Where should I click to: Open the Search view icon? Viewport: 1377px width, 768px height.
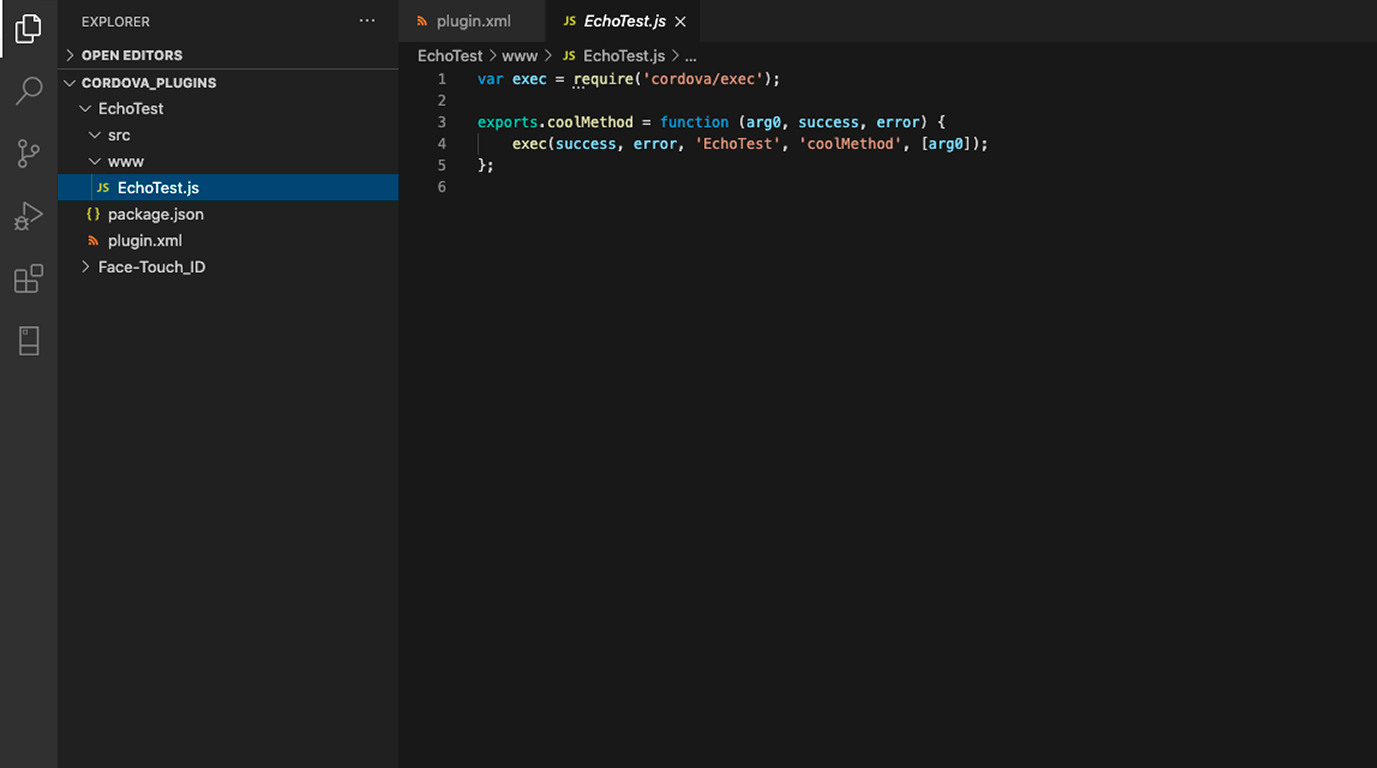tap(28, 91)
